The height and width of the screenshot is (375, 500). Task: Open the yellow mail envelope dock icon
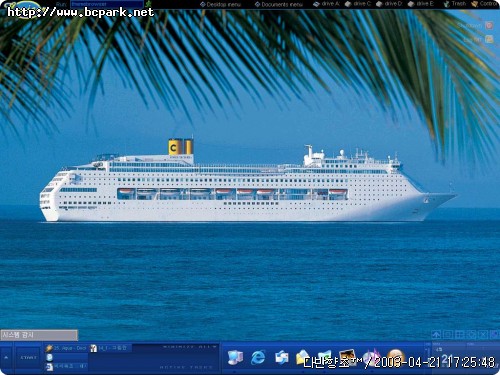tap(303, 357)
